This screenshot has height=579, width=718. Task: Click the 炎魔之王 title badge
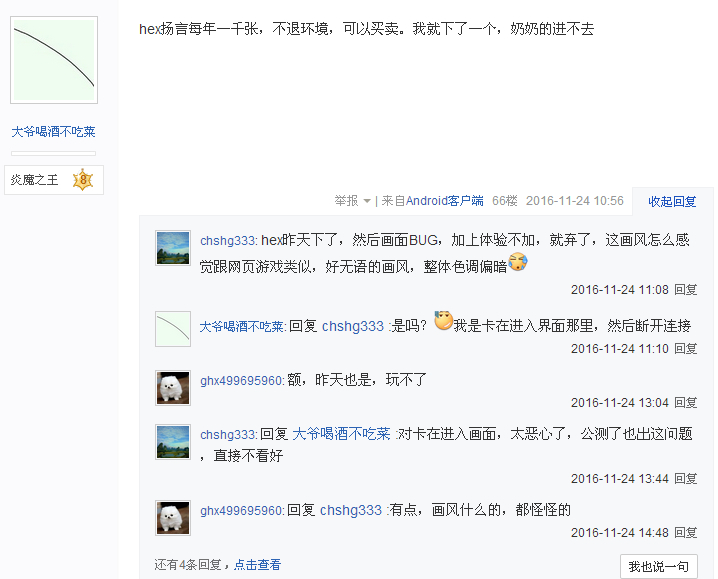tap(54, 180)
